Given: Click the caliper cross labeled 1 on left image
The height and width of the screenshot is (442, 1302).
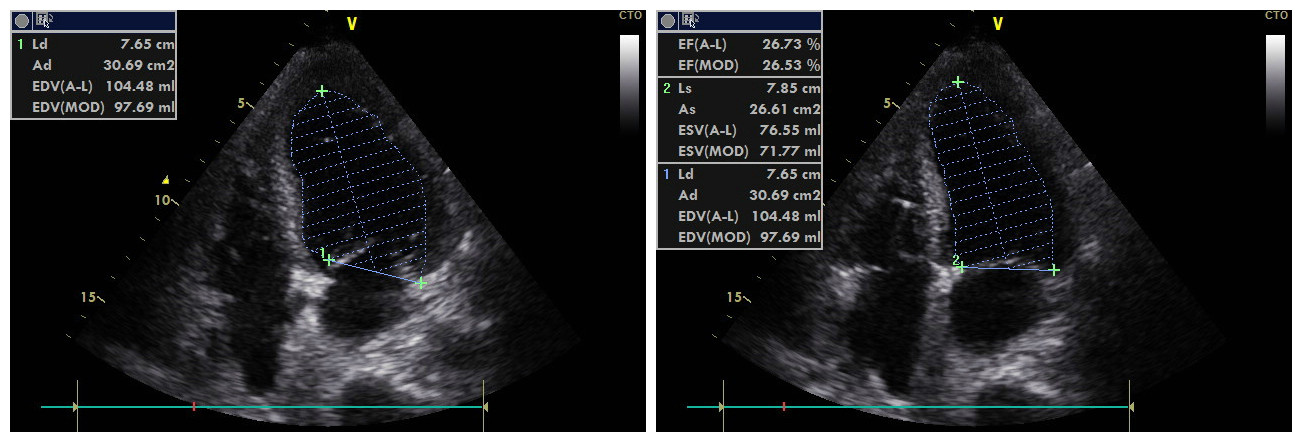Looking at the screenshot, I should 329,260.
